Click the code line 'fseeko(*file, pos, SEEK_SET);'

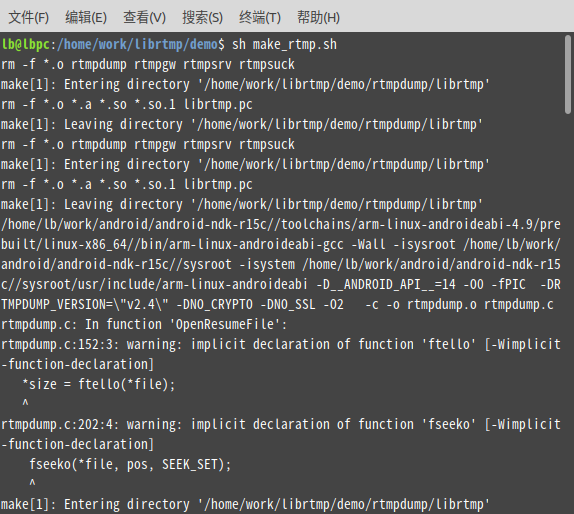click(130, 464)
